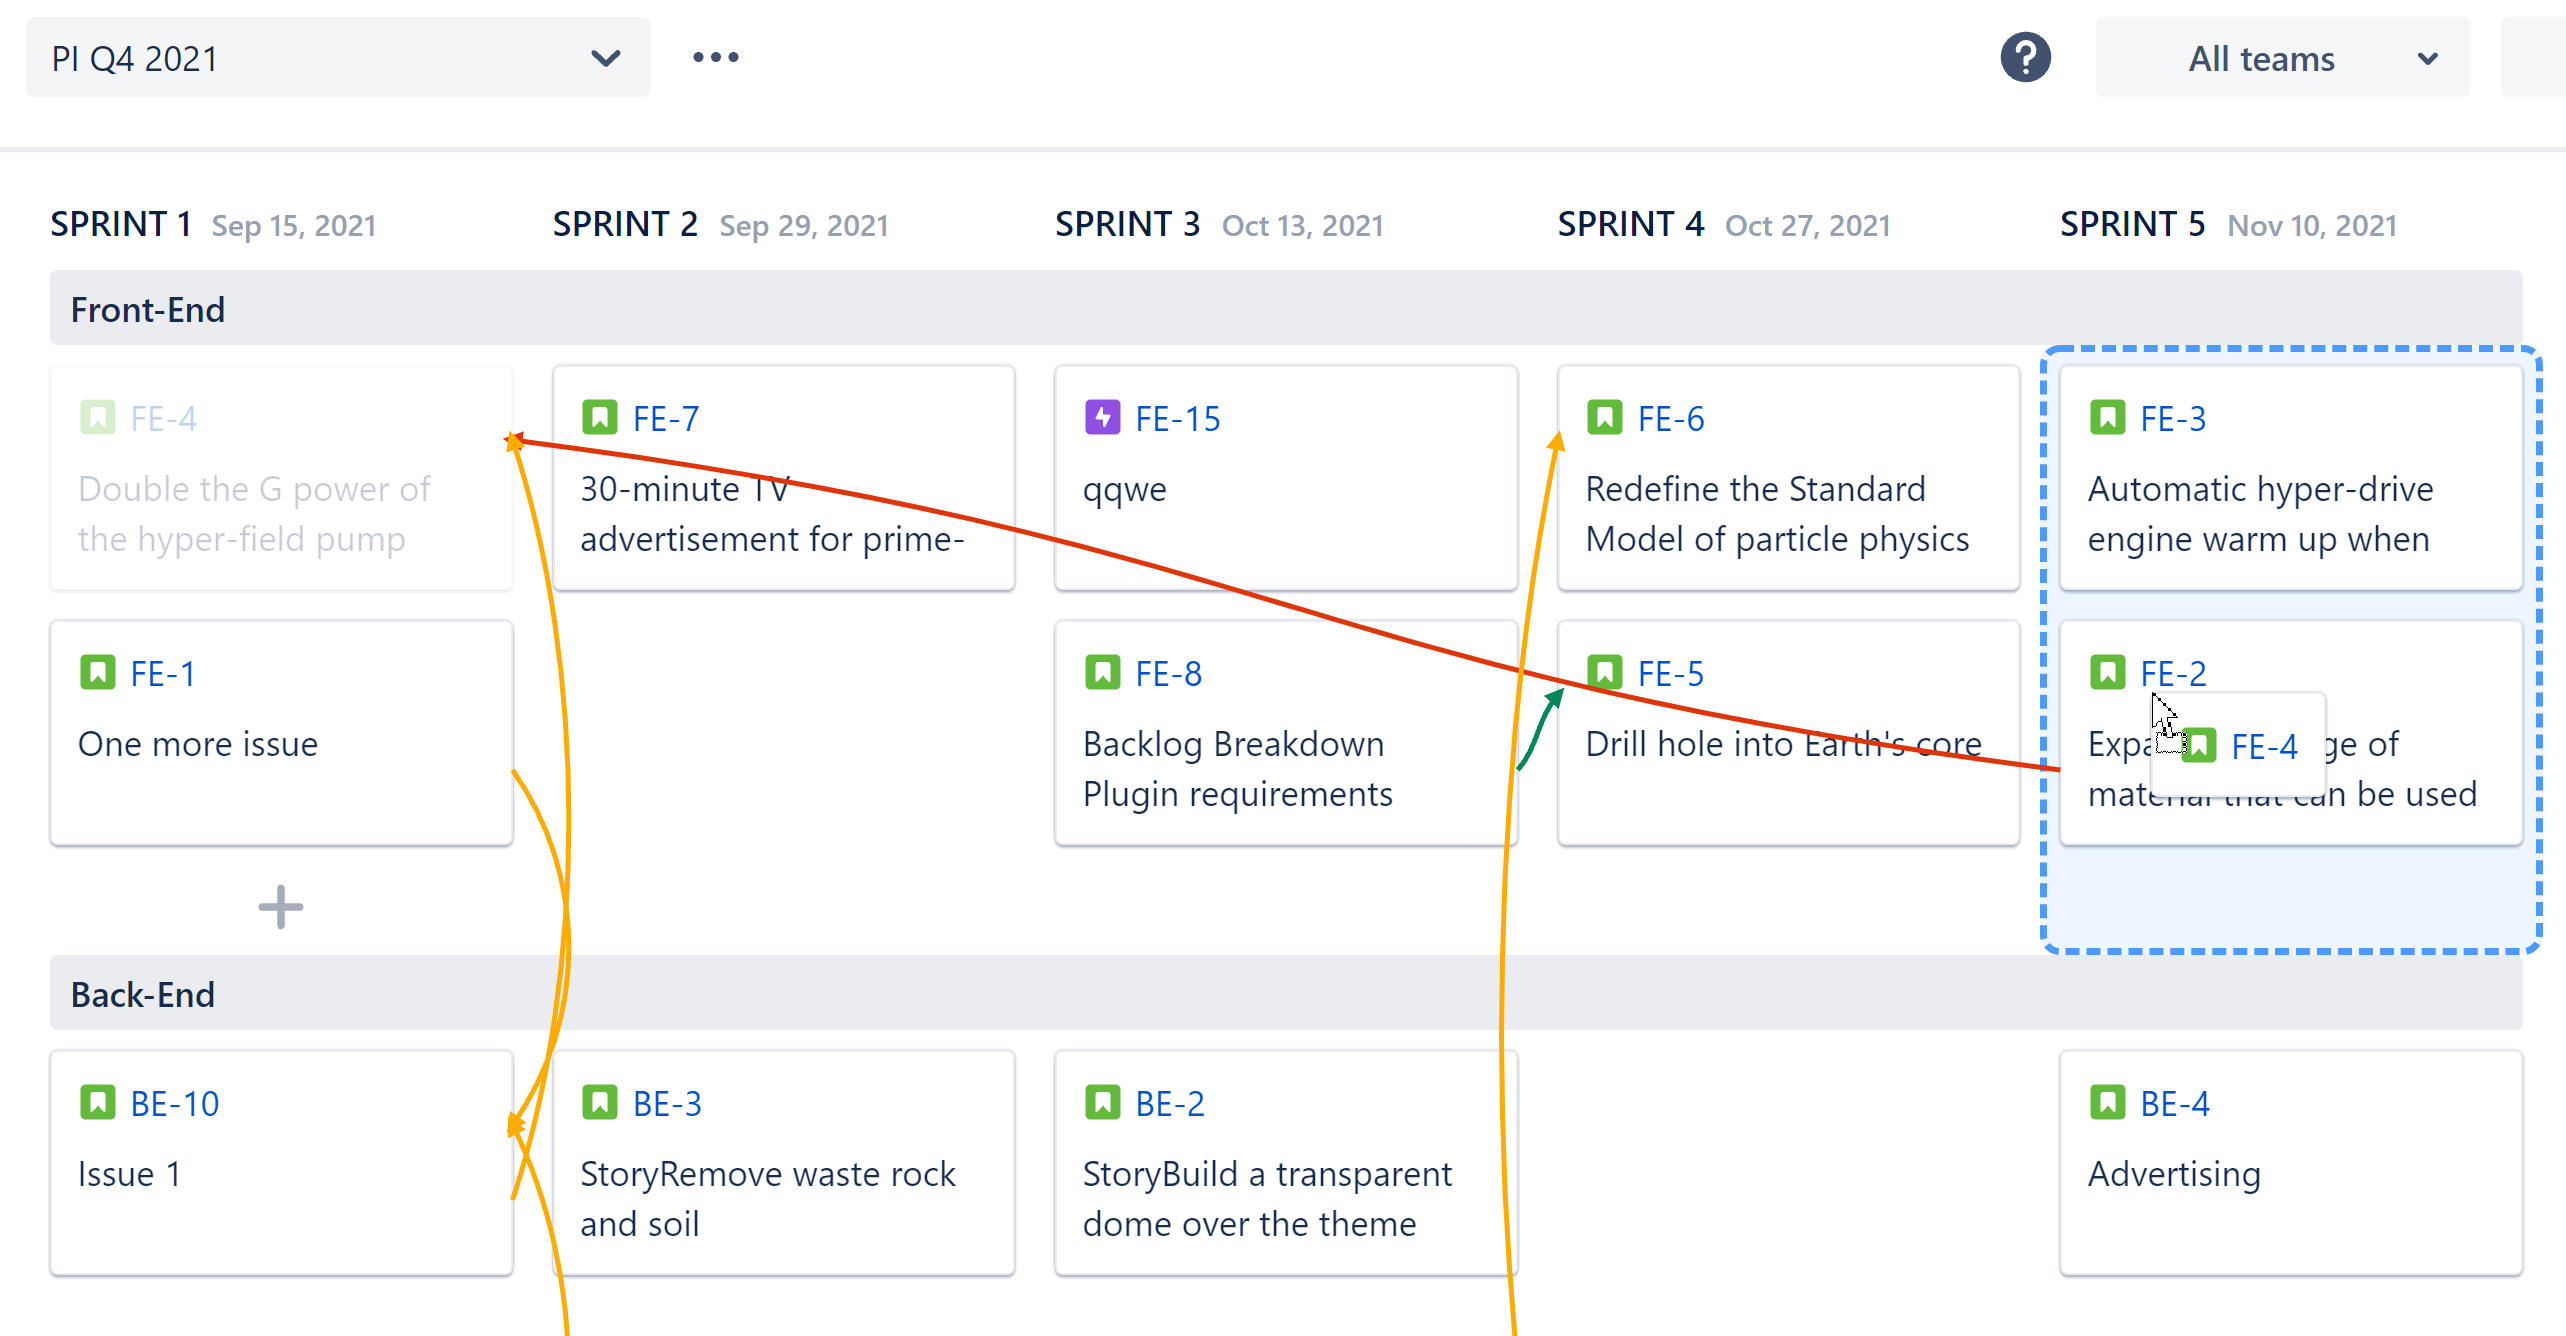Image resolution: width=2566 pixels, height=1336 pixels.
Task: Collapse the Front-End team section header
Action: click(x=148, y=310)
